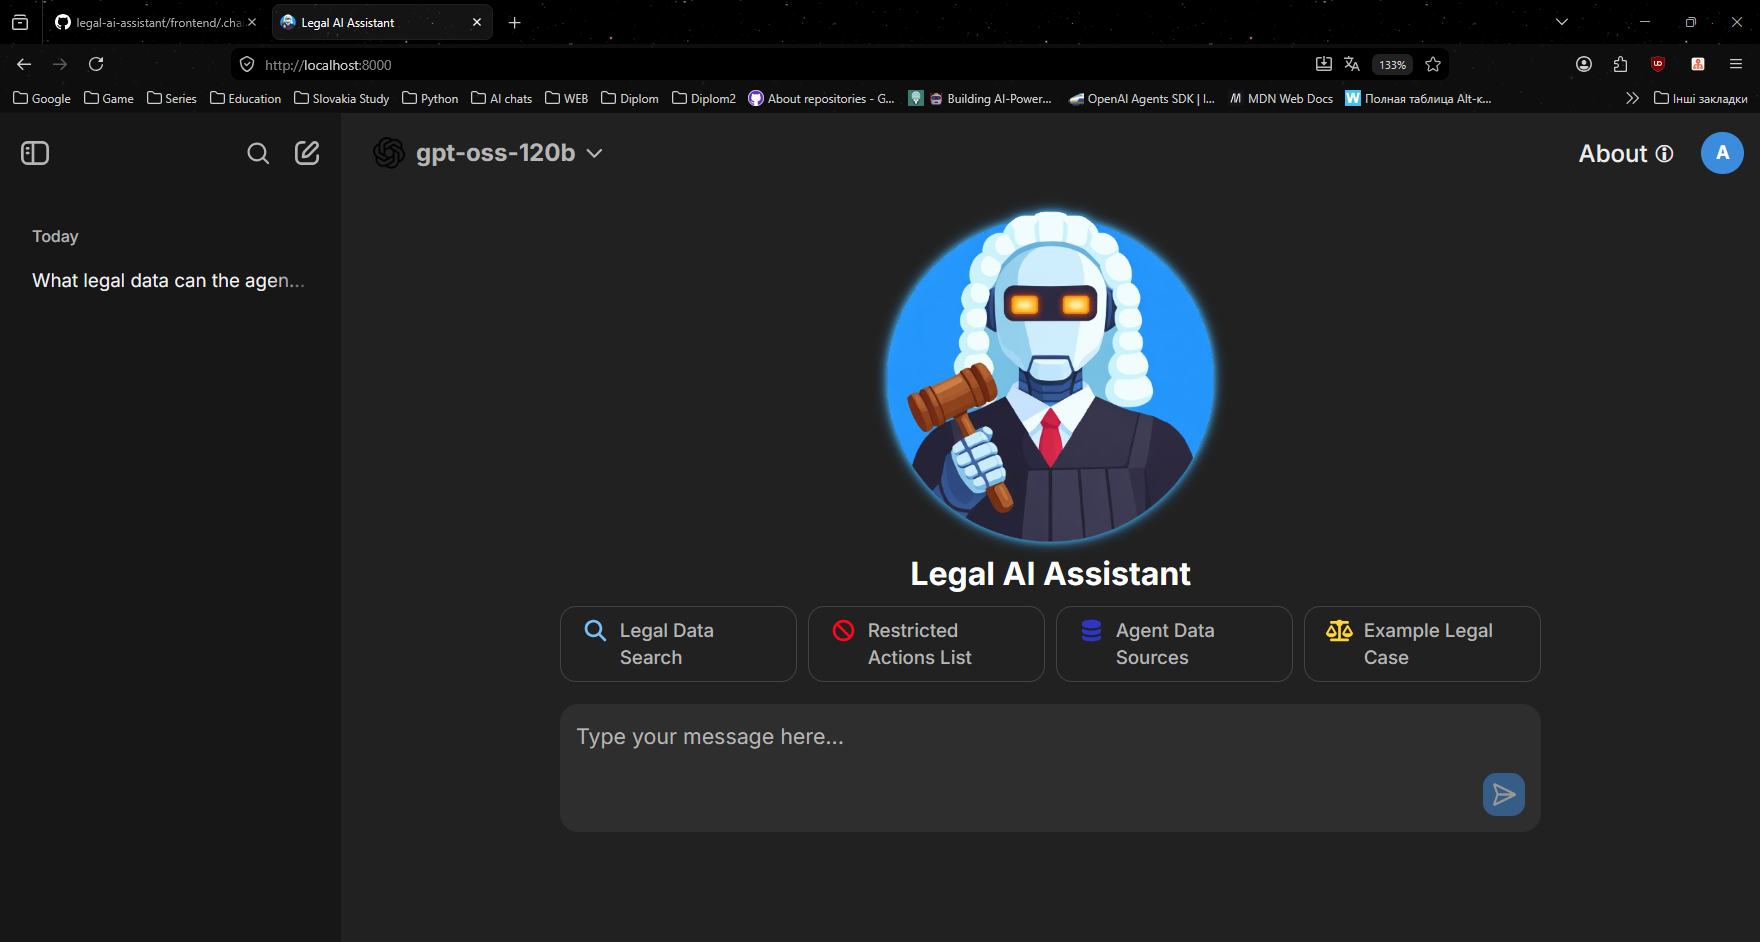Open the list all tabs dropdown arrow
The height and width of the screenshot is (942, 1760).
[x=1562, y=22]
